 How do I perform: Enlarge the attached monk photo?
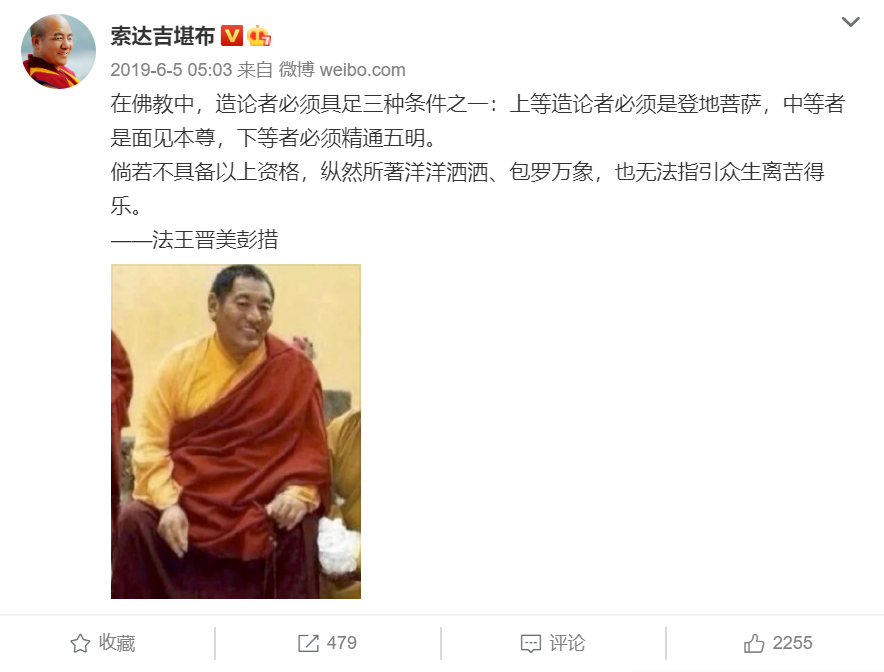tap(236, 431)
